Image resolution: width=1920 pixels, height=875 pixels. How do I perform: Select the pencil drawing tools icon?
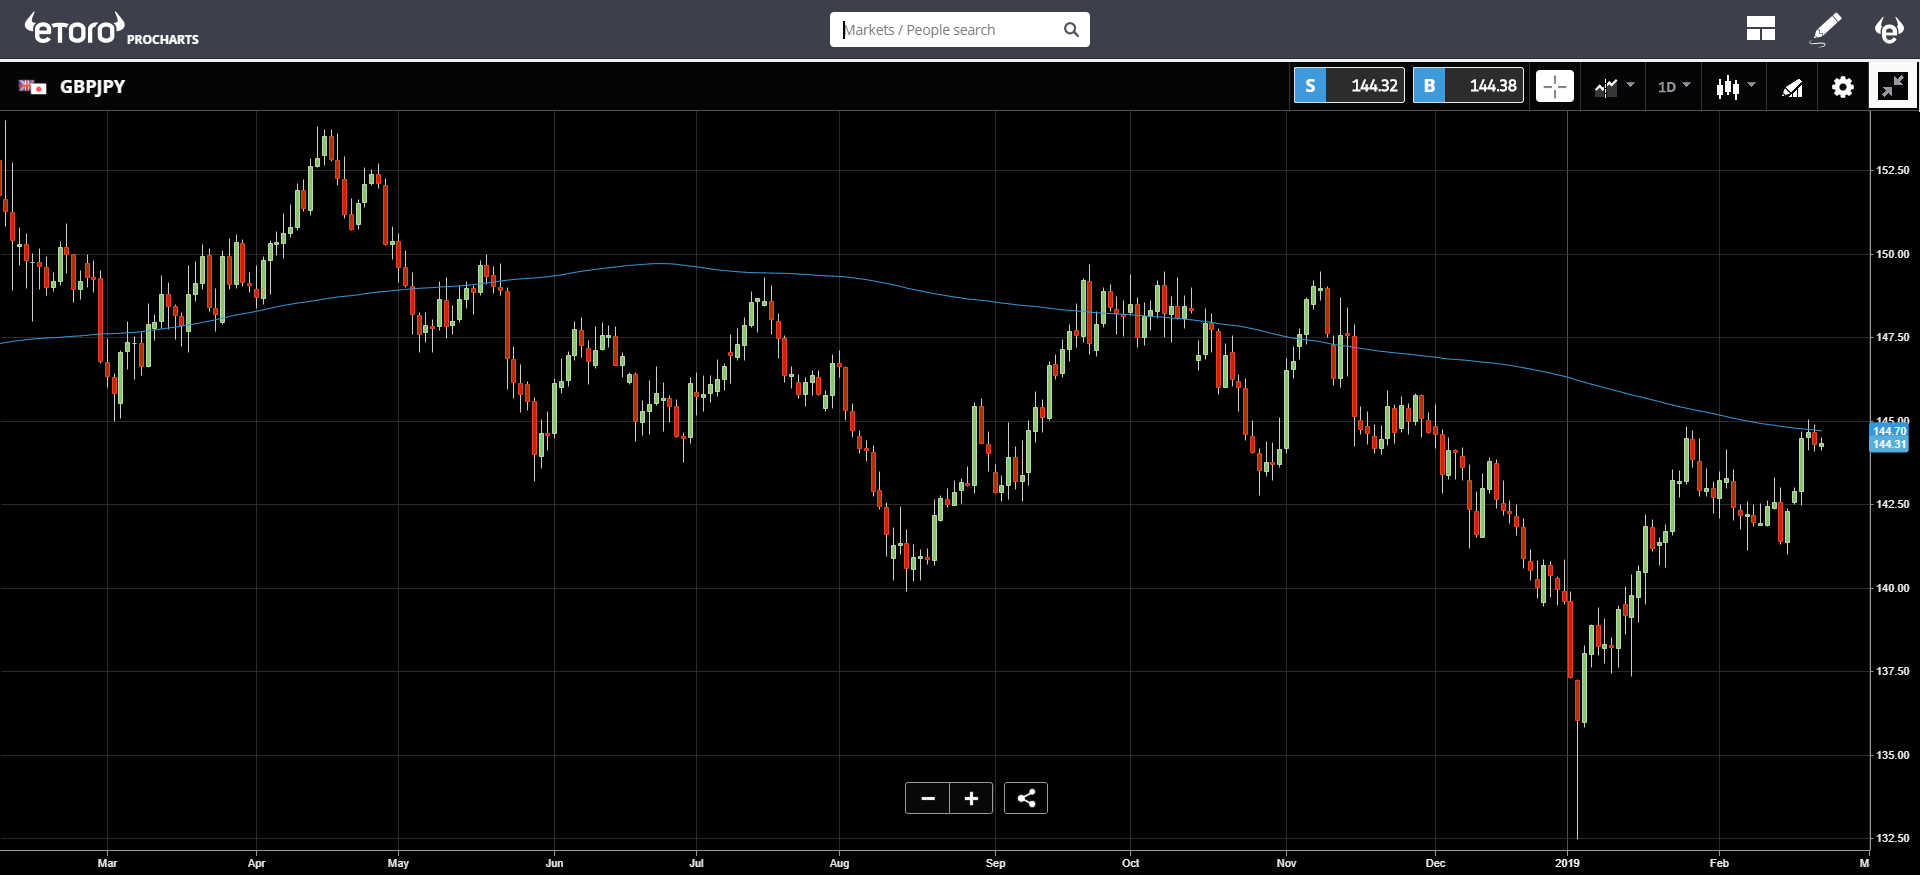[1826, 30]
